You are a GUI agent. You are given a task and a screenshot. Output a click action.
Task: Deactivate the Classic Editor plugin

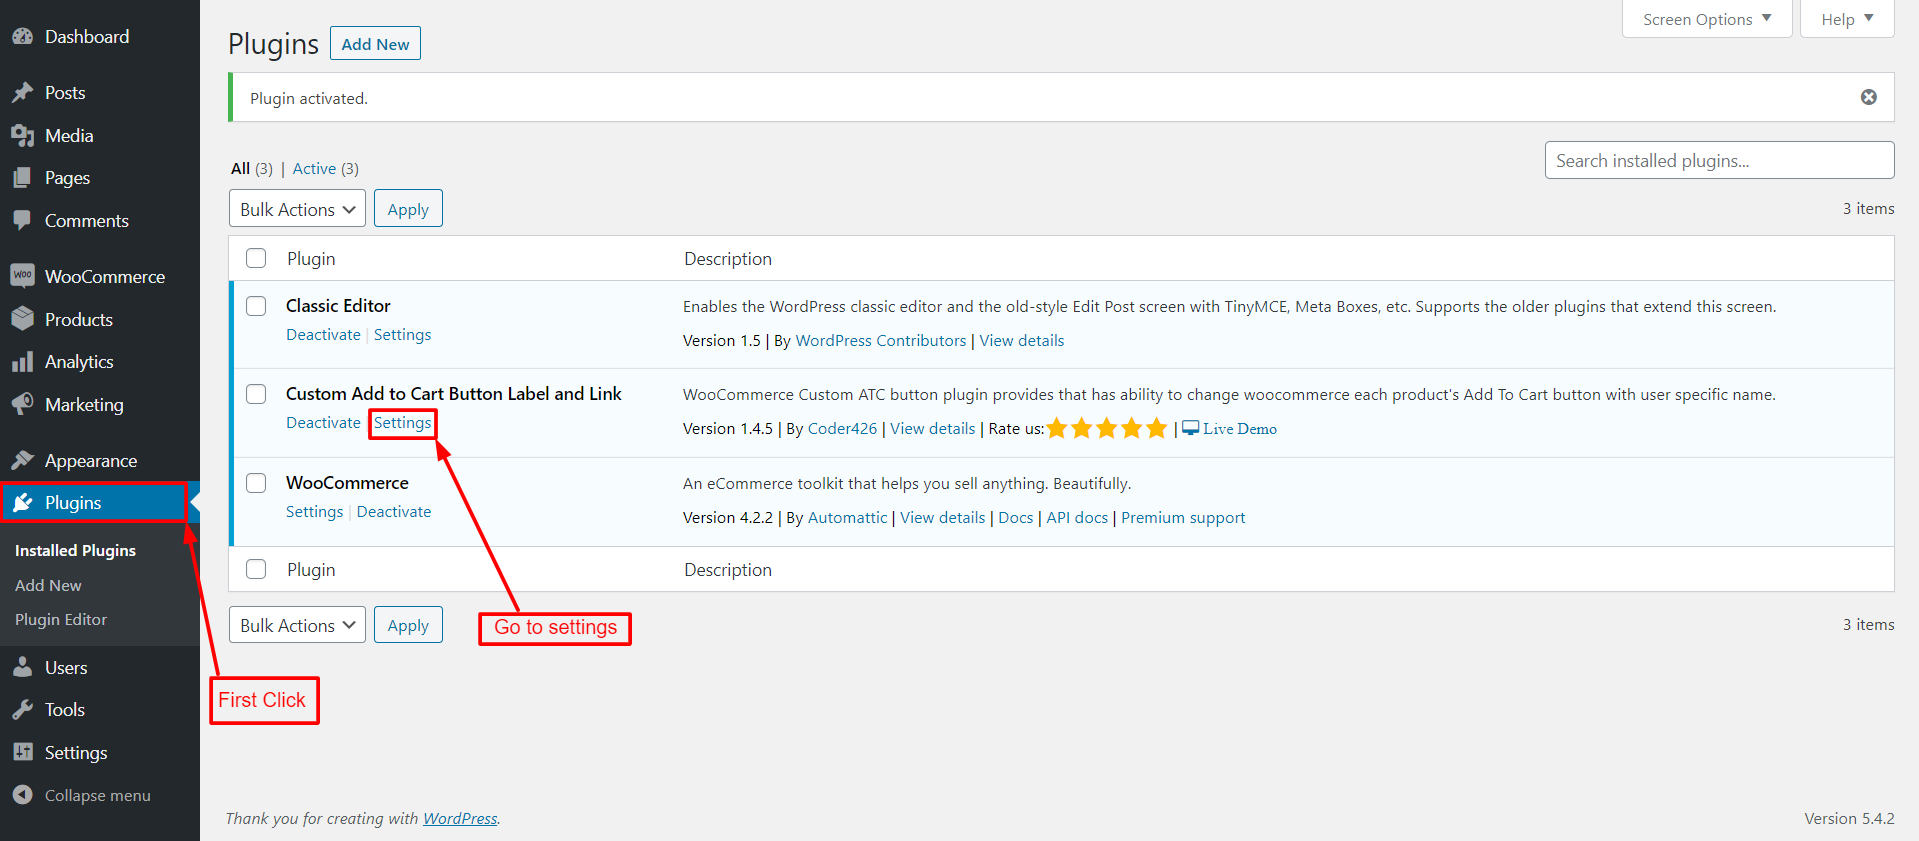[323, 335]
